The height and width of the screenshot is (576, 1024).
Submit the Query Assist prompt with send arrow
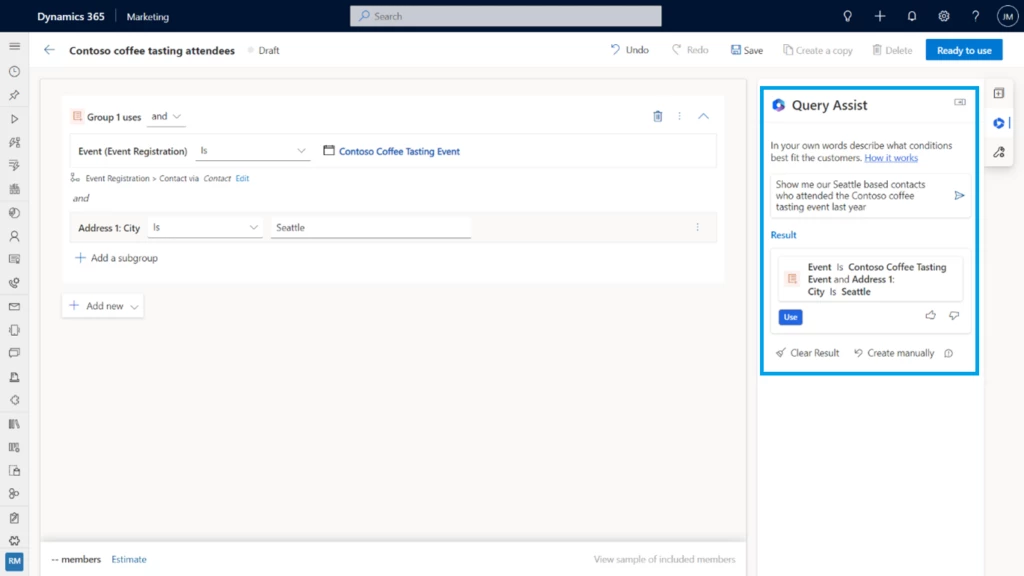pos(959,195)
